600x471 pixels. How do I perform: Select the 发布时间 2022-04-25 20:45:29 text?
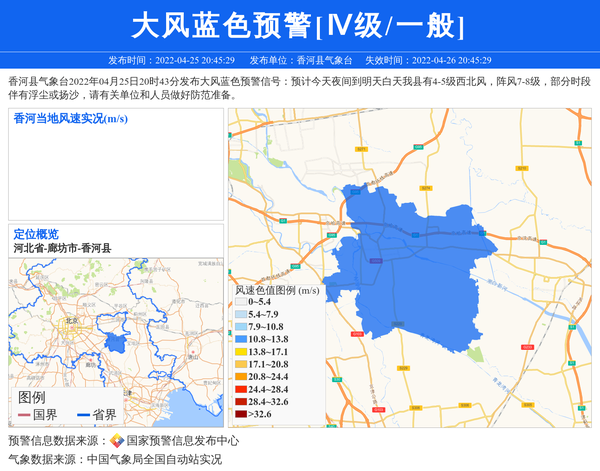(171, 60)
